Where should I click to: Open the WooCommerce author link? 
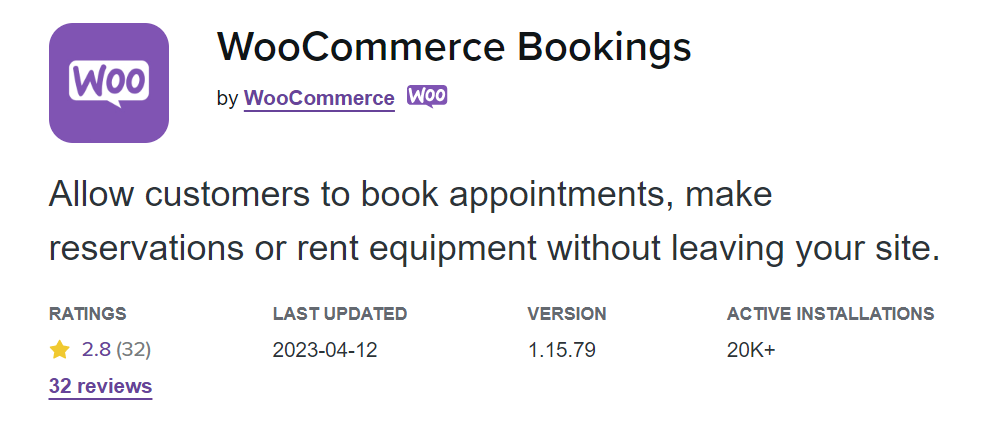click(x=319, y=98)
